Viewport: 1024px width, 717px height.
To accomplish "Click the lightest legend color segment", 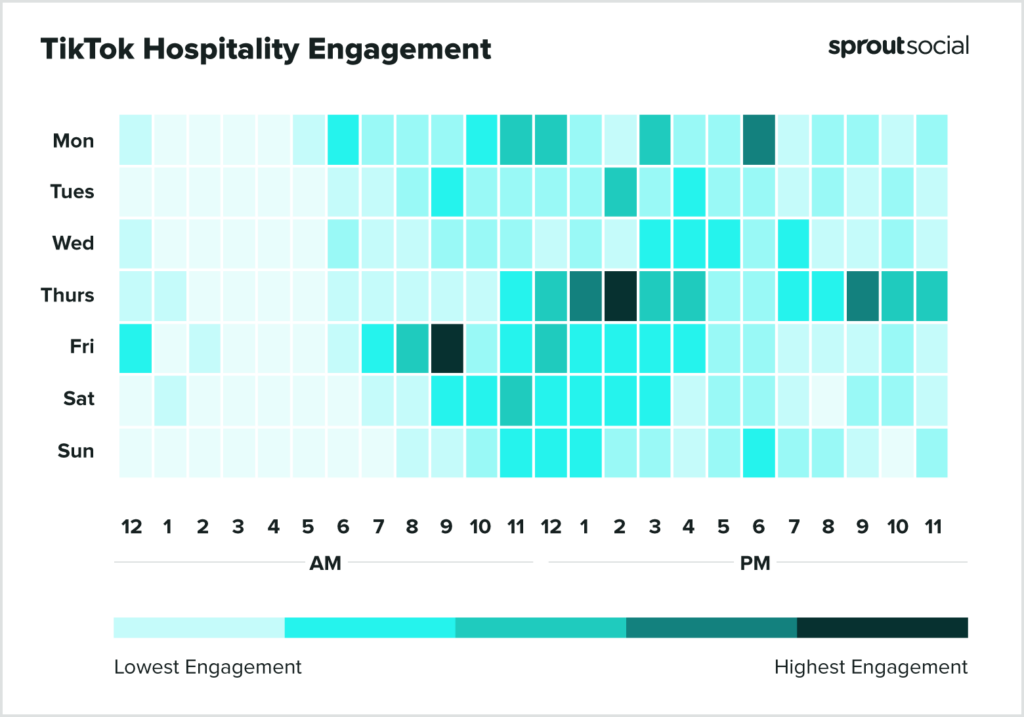I will tap(199, 628).
